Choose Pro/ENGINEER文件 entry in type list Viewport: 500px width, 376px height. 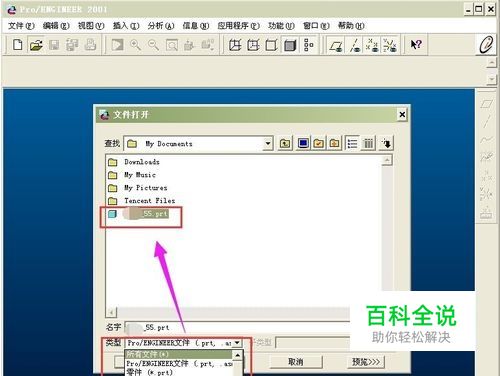point(179,364)
